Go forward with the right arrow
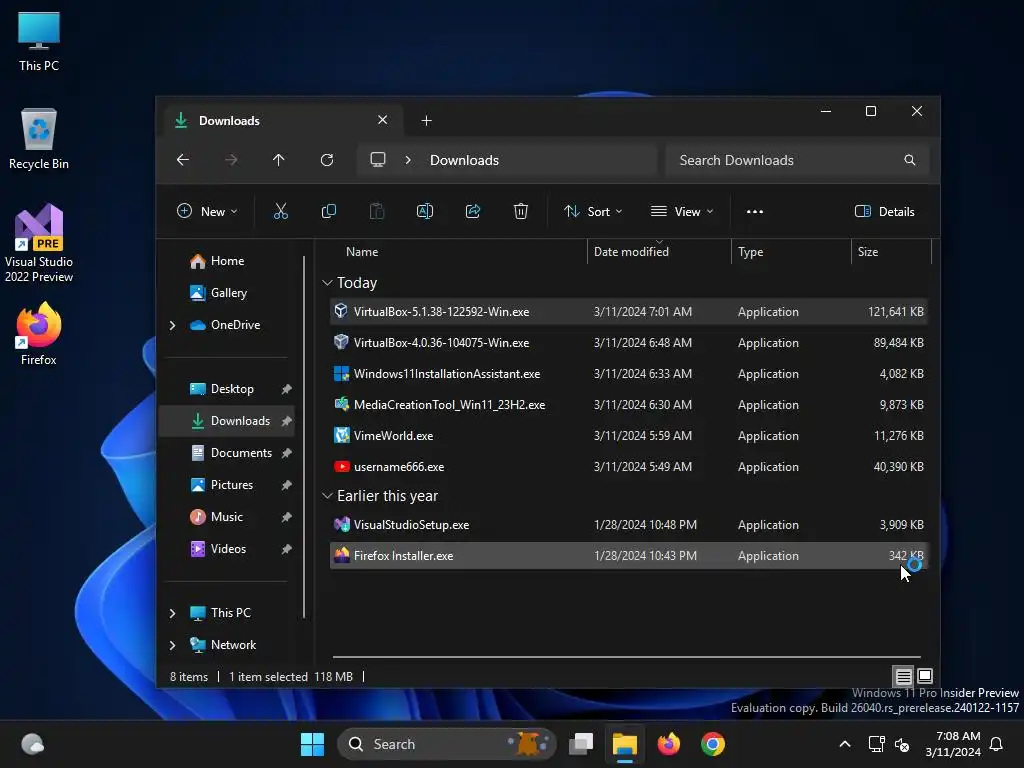Viewport: 1024px width, 768px height. point(231,160)
